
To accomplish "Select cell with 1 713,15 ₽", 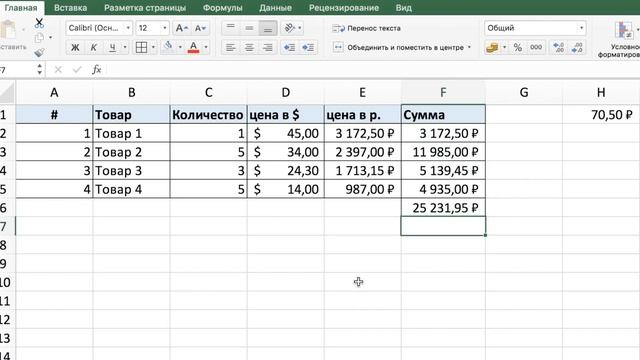I will (362, 171).
